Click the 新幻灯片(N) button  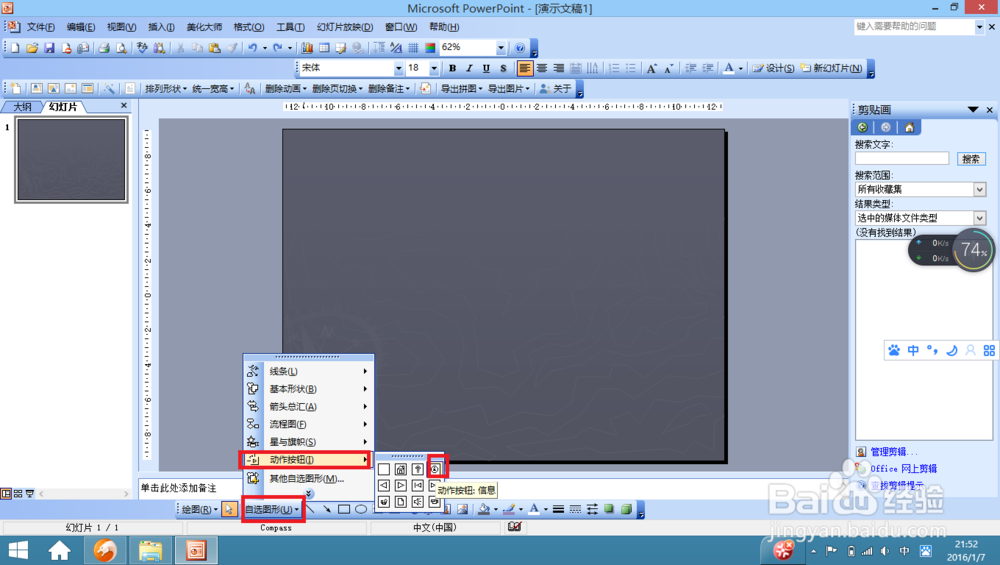tap(832, 68)
